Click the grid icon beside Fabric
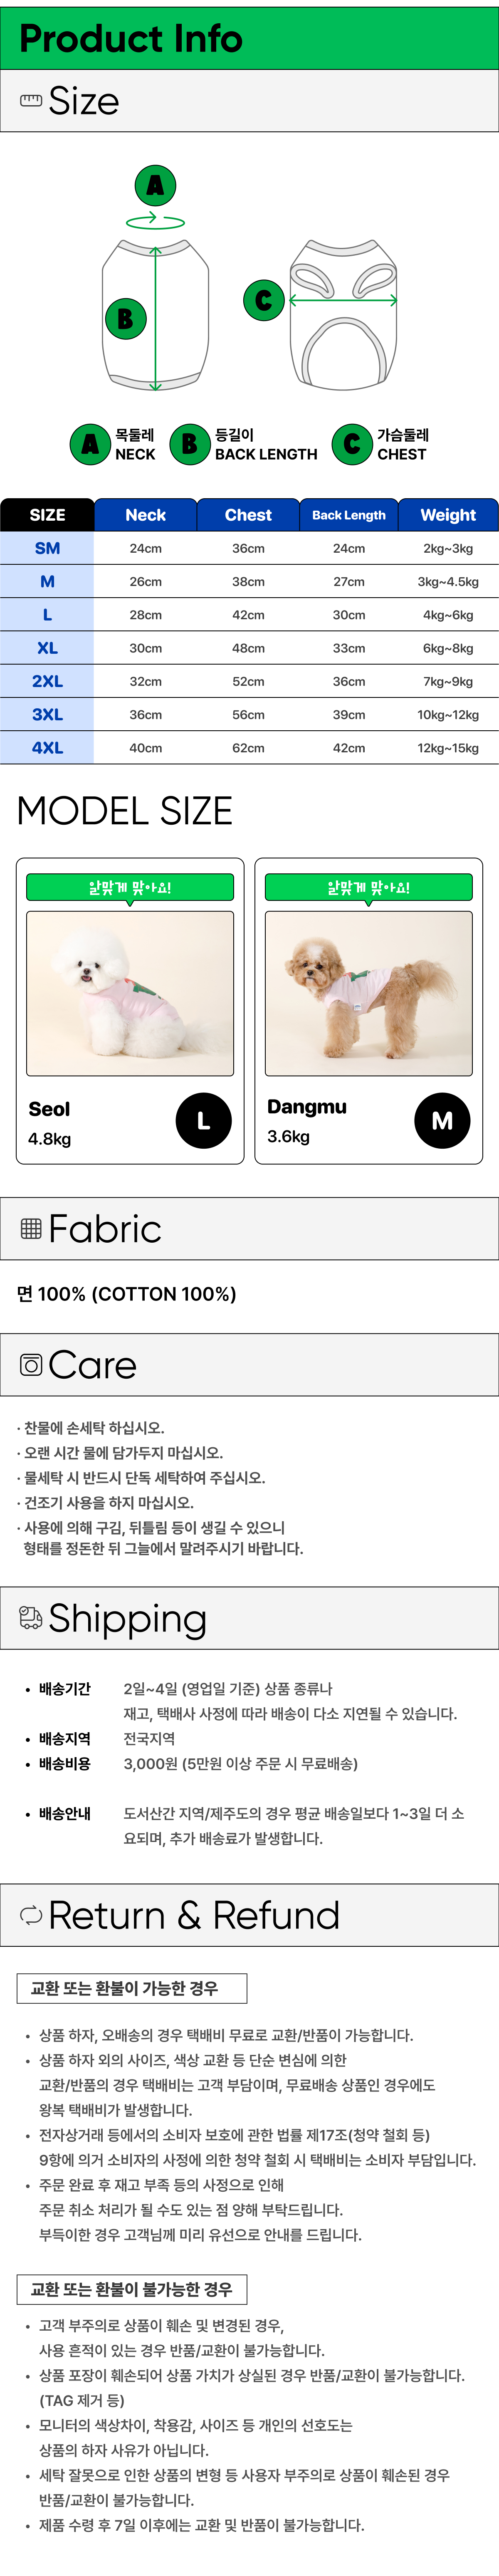Screen dimensions: 499x2576 point(31,1228)
